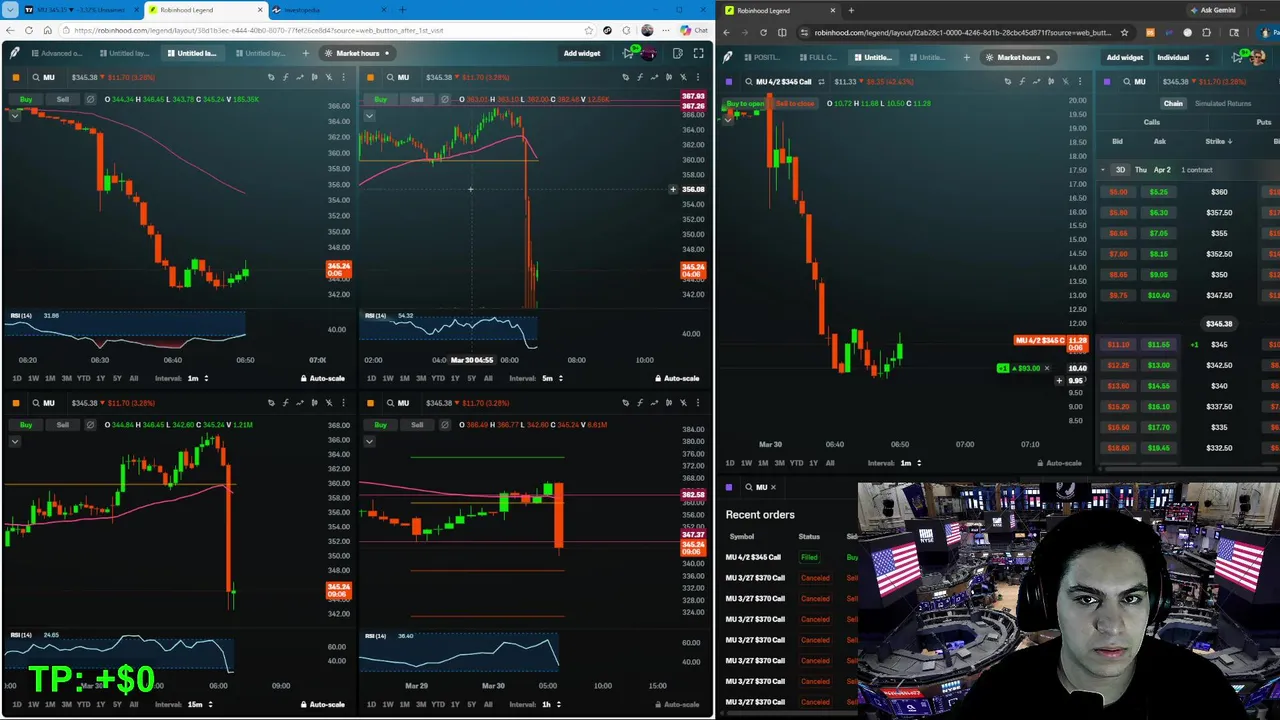Screen dimensions: 1280x720
Task: Open the indicators (f) icon in the top-right 5m chart
Action: point(640,77)
